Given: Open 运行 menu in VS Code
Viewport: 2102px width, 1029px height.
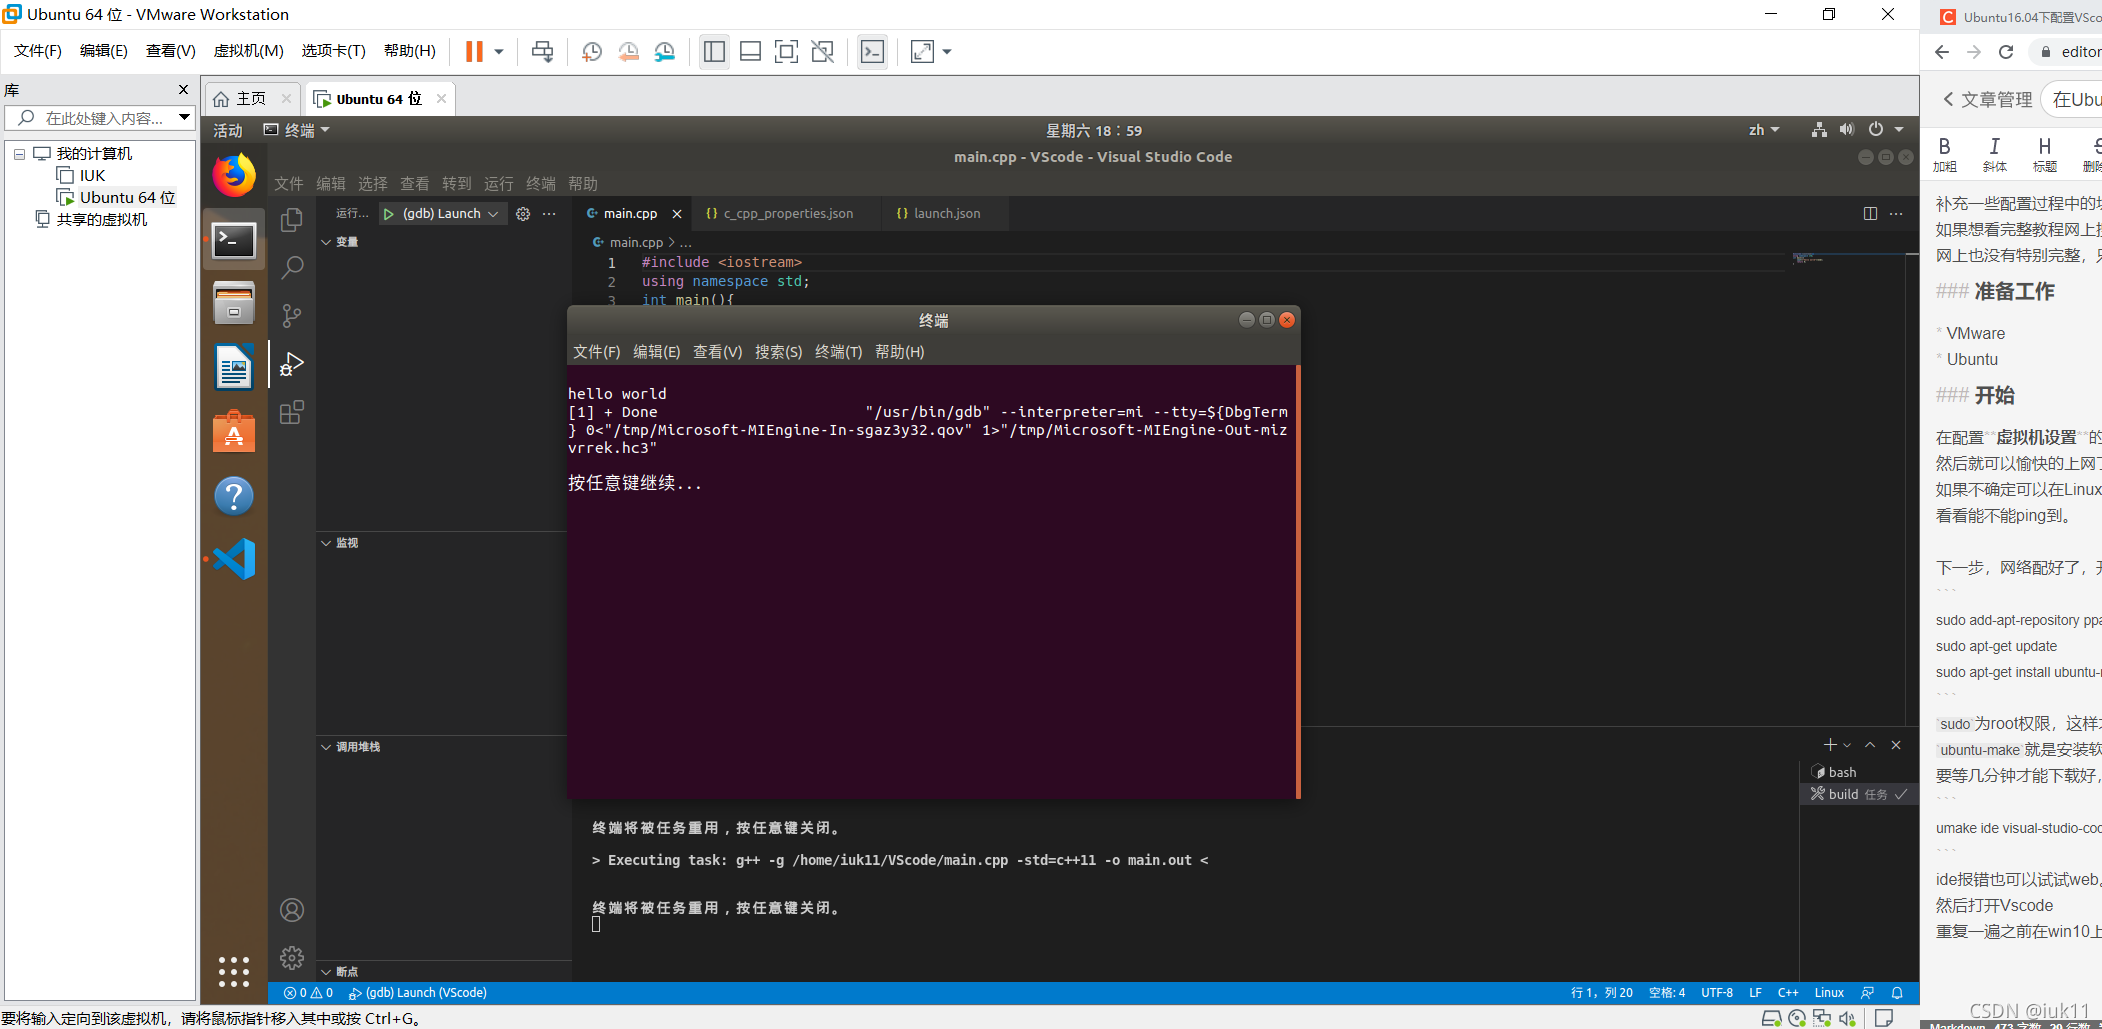Looking at the screenshot, I should (x=498, y=184).
